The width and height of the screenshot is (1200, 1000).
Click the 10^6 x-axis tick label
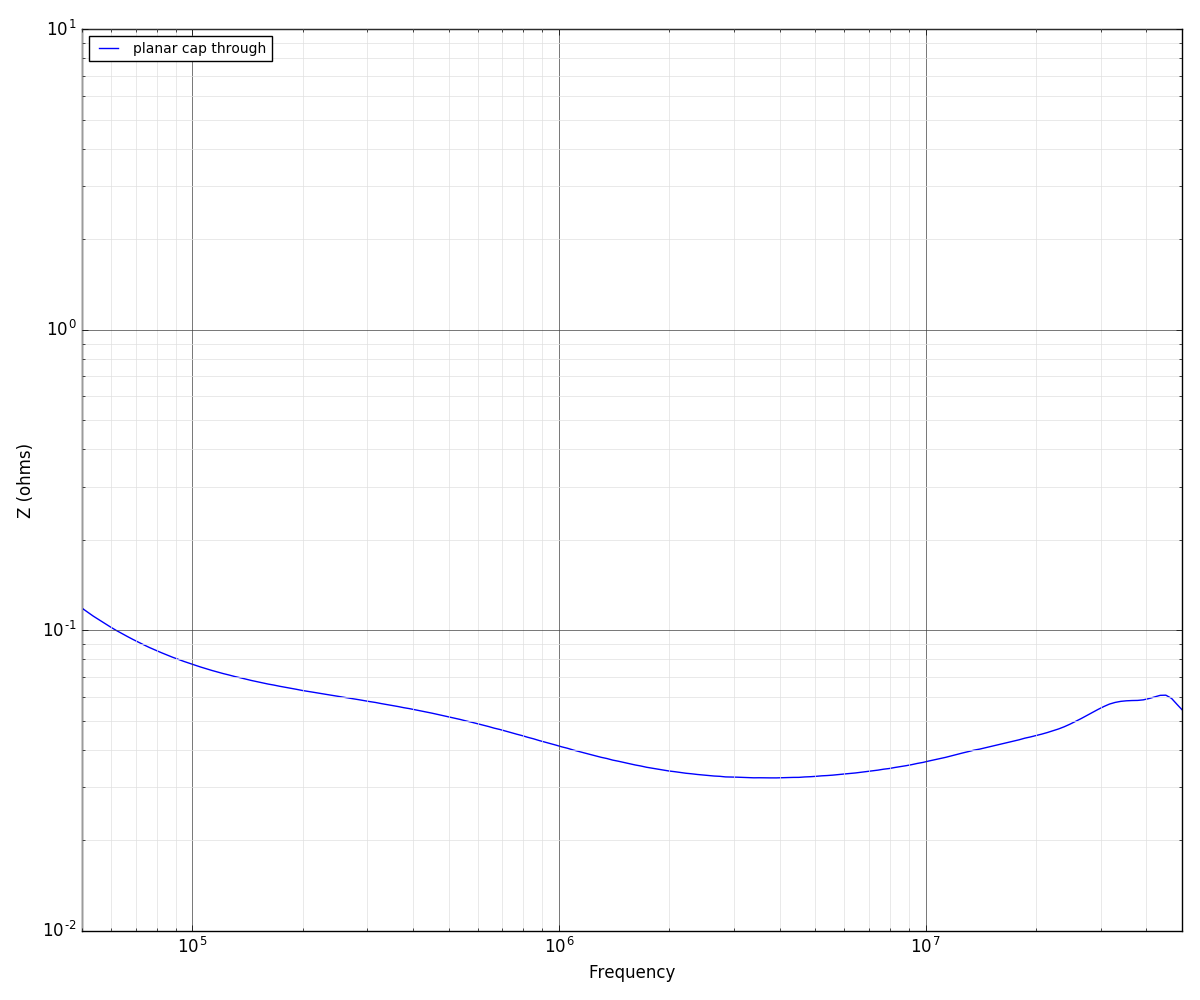click(559, 945)
